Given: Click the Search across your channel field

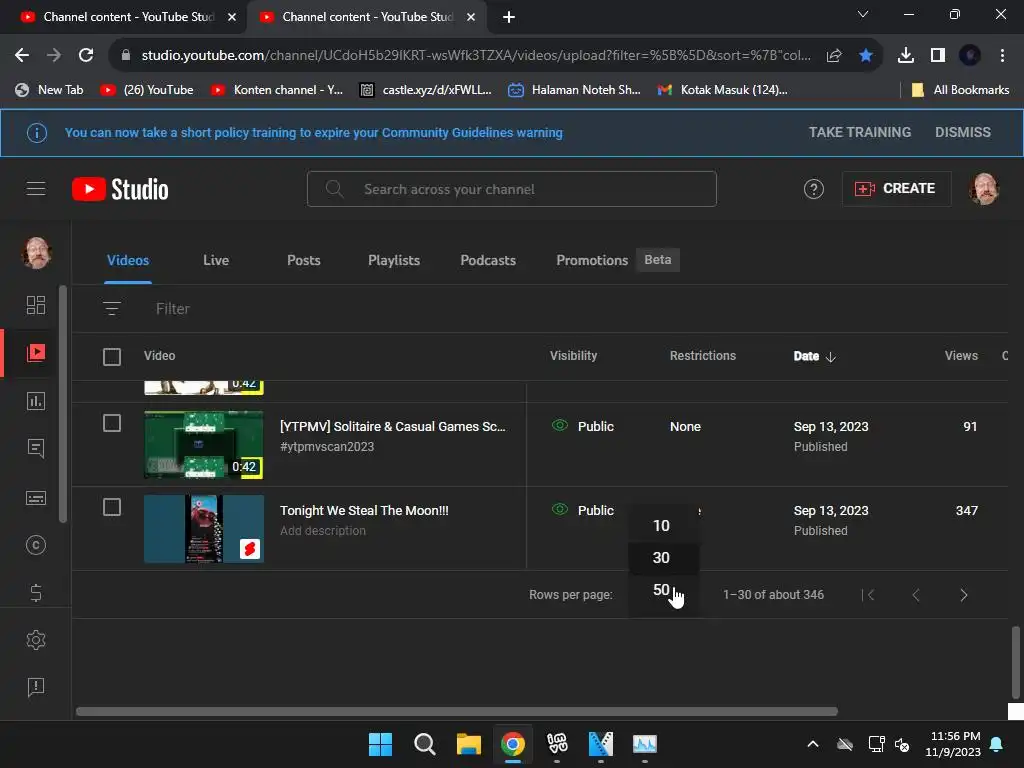Looking at the screenshot, I should [x=511, y=189].
